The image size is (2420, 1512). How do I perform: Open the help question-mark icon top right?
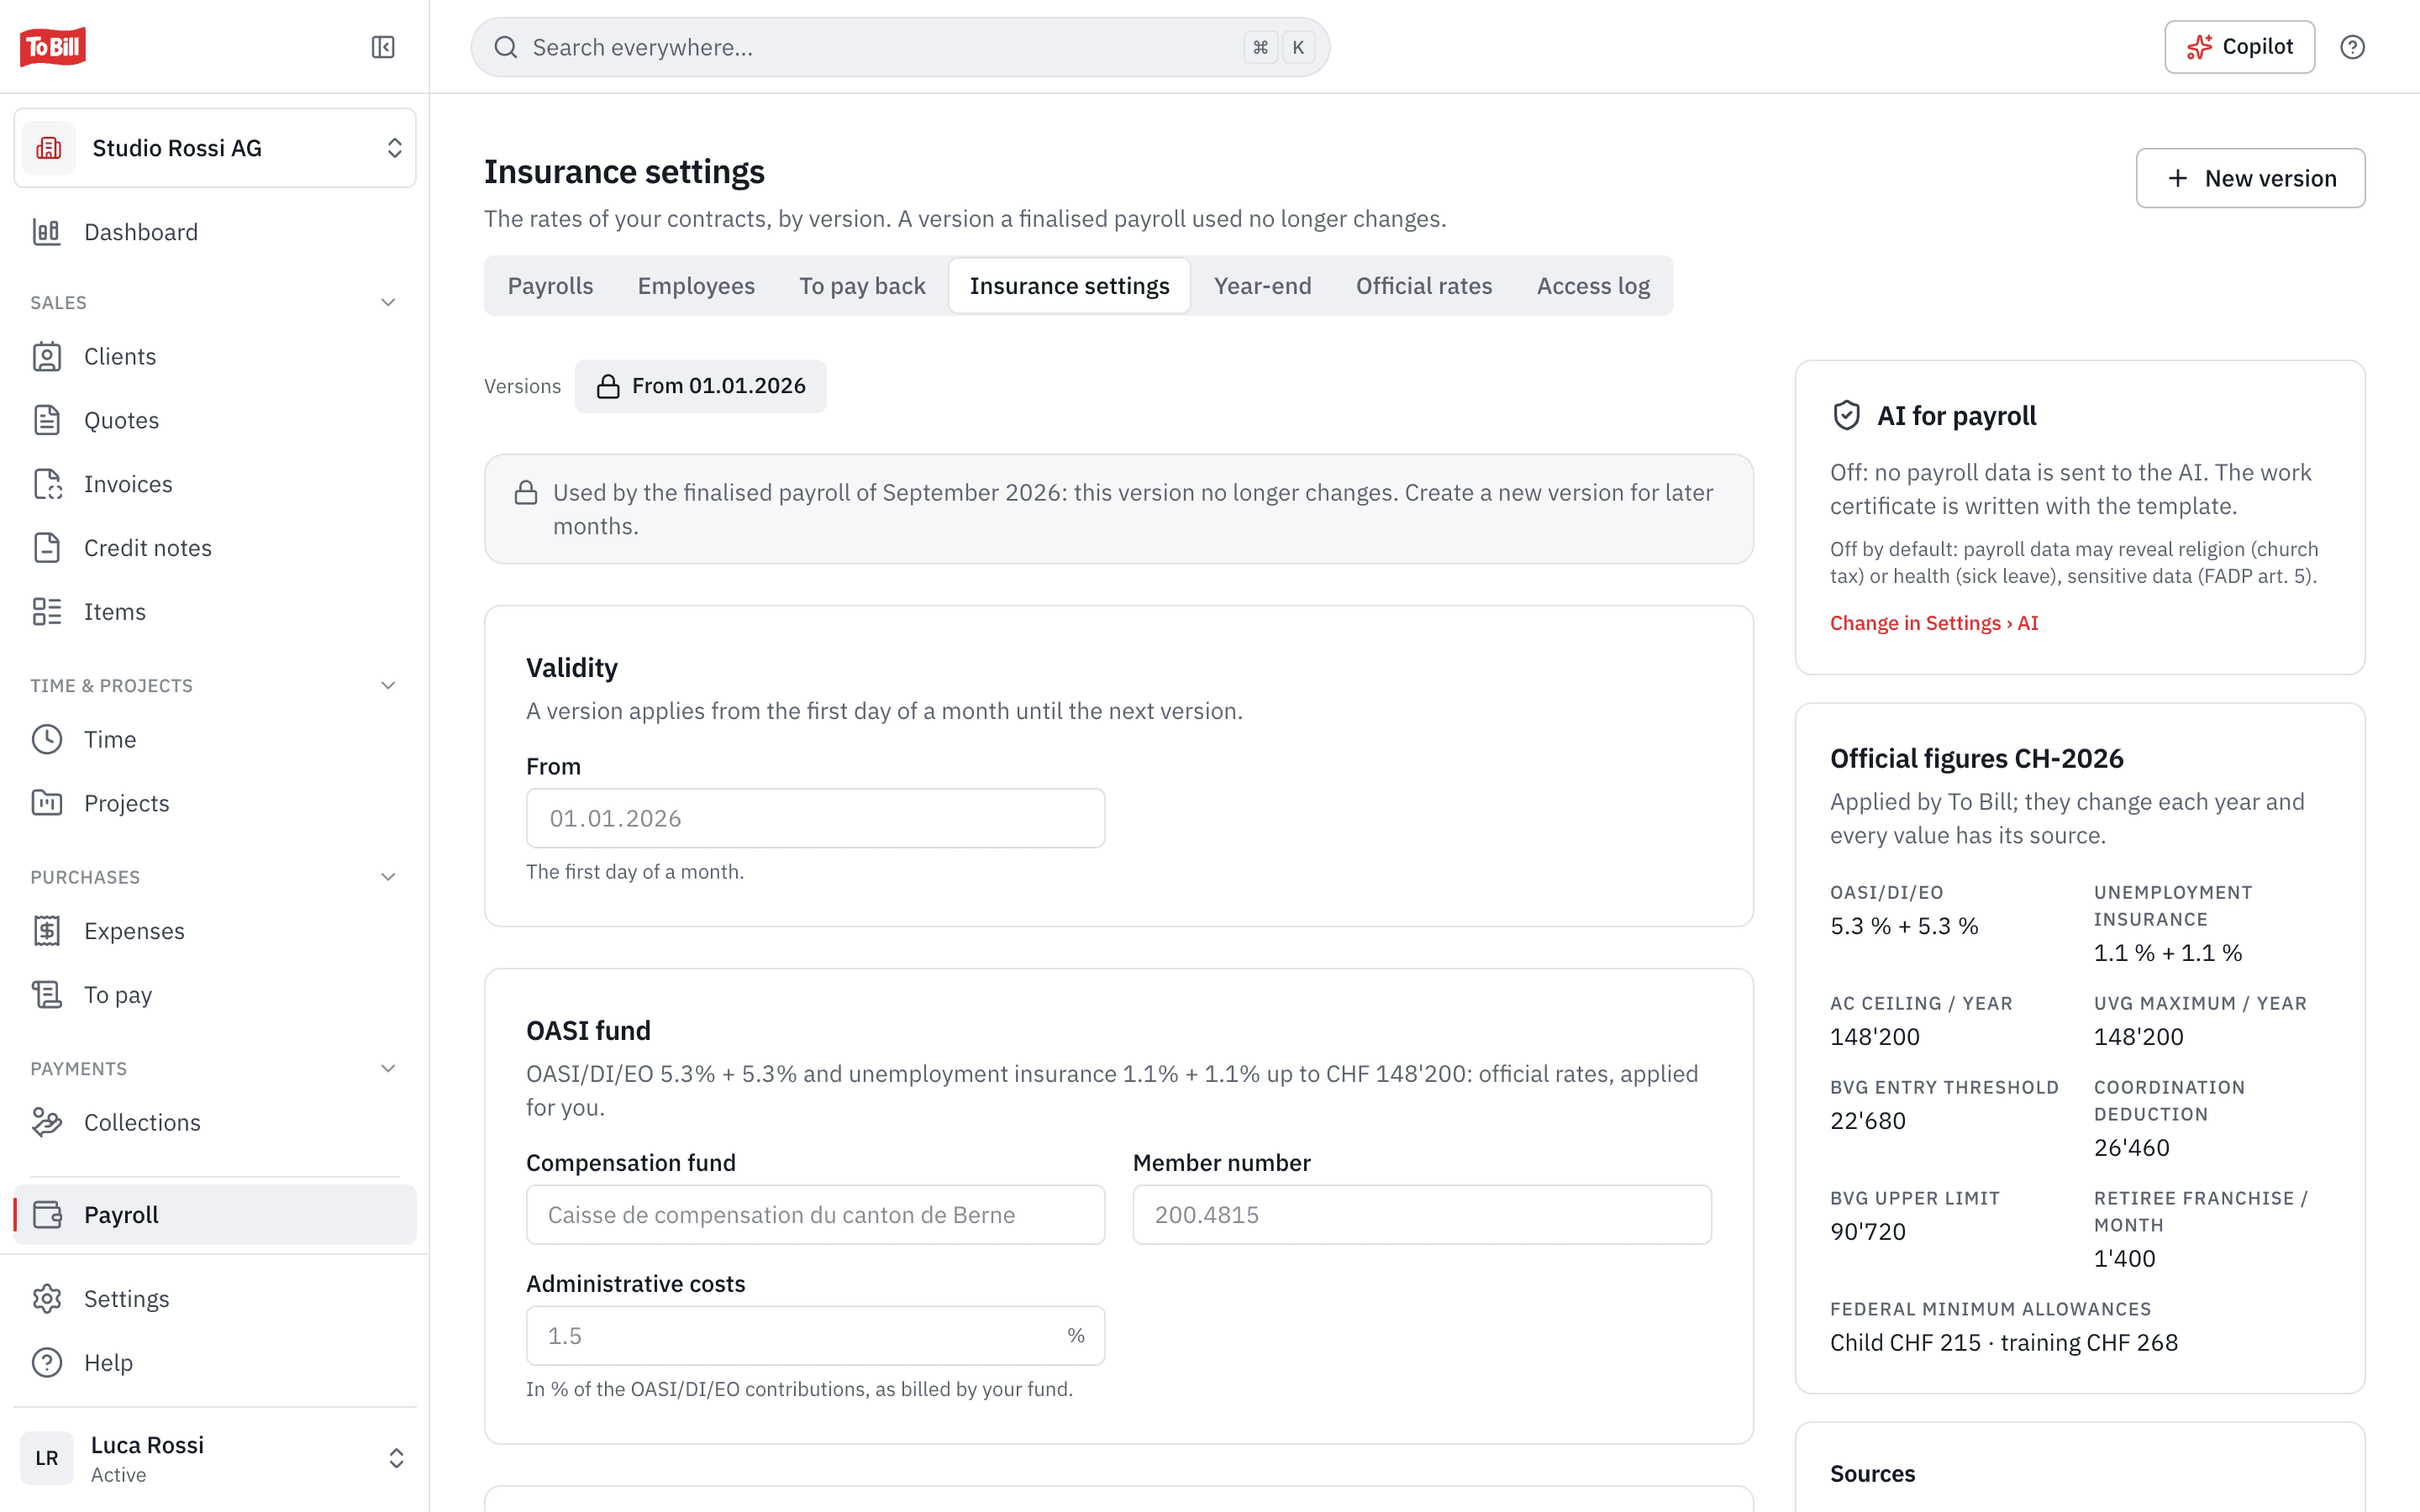(x=2352, y=47)
